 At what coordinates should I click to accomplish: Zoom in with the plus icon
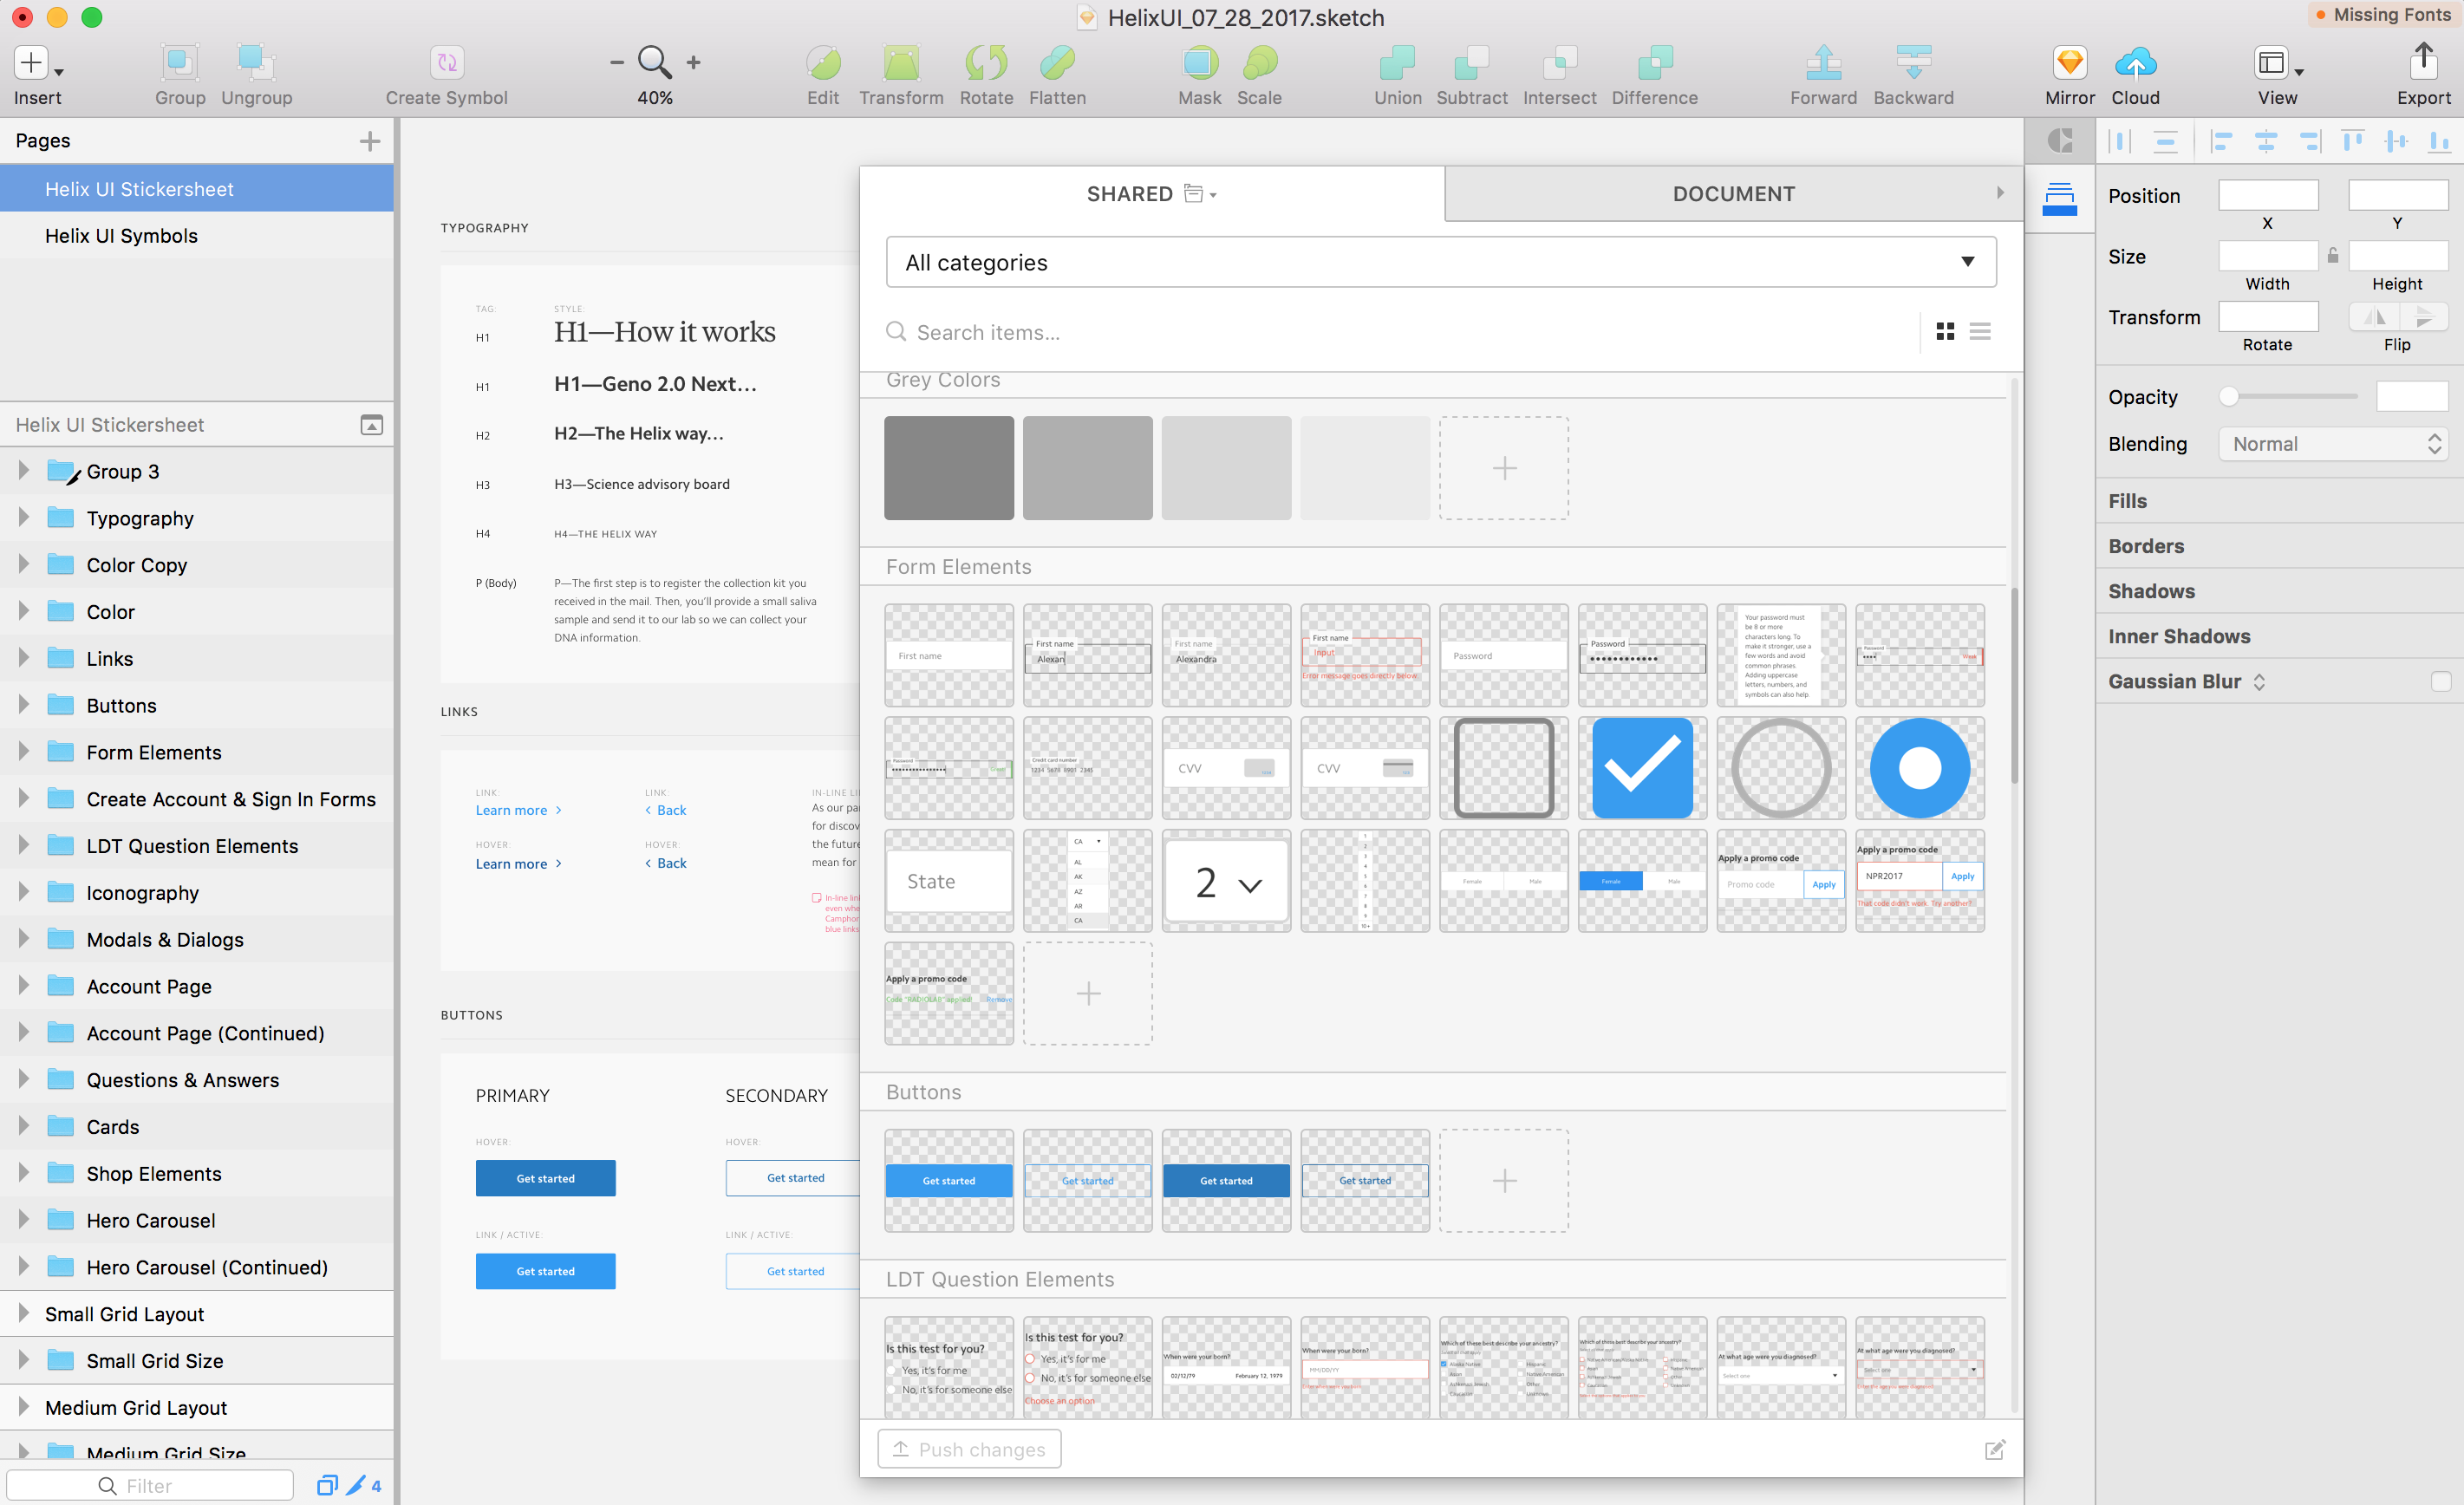tap(693, 63)
